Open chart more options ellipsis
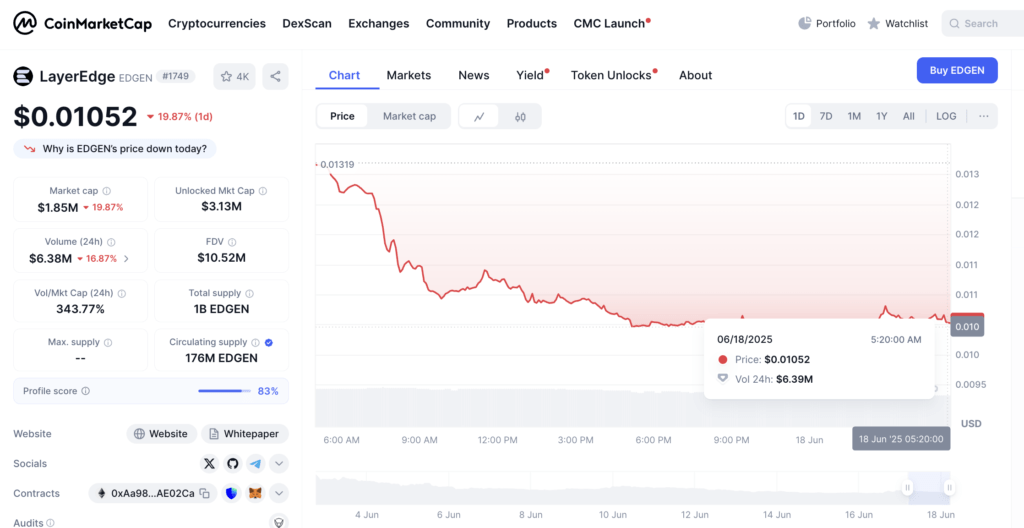Viewport: 1024px width, 528px height. [984, 116]
